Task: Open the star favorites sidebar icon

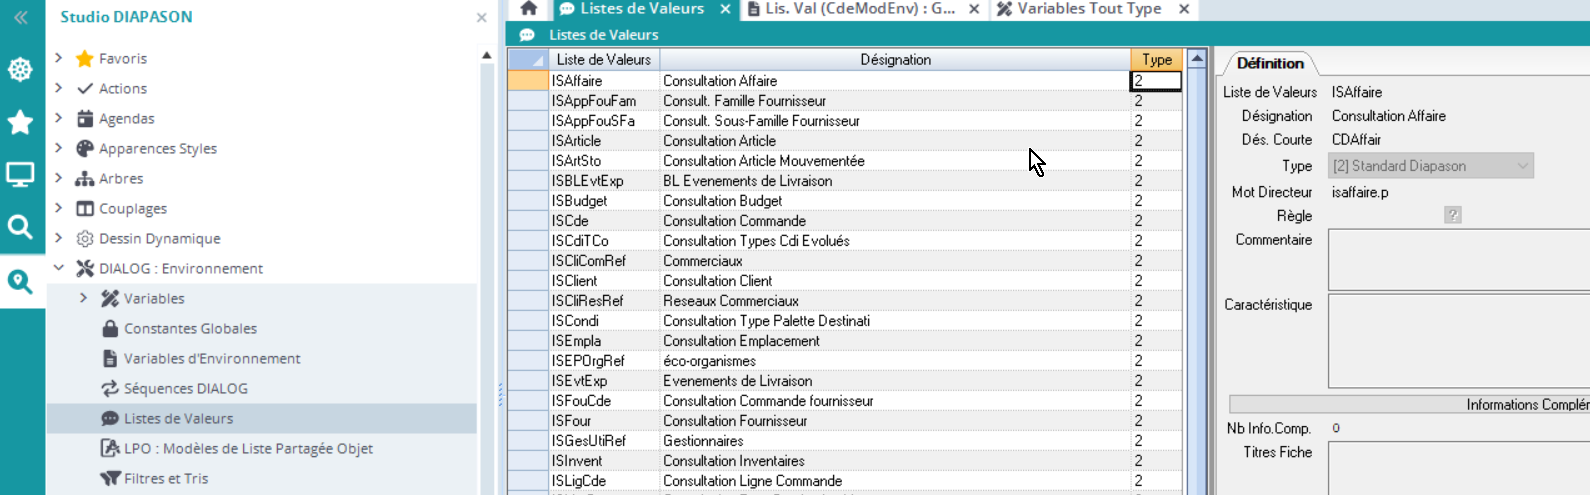Action: tap(21, 123)
